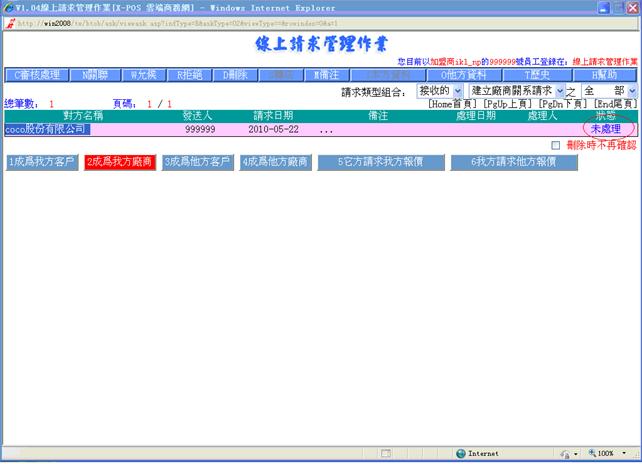Click the N關聯 toolbar button

[91, 75]
